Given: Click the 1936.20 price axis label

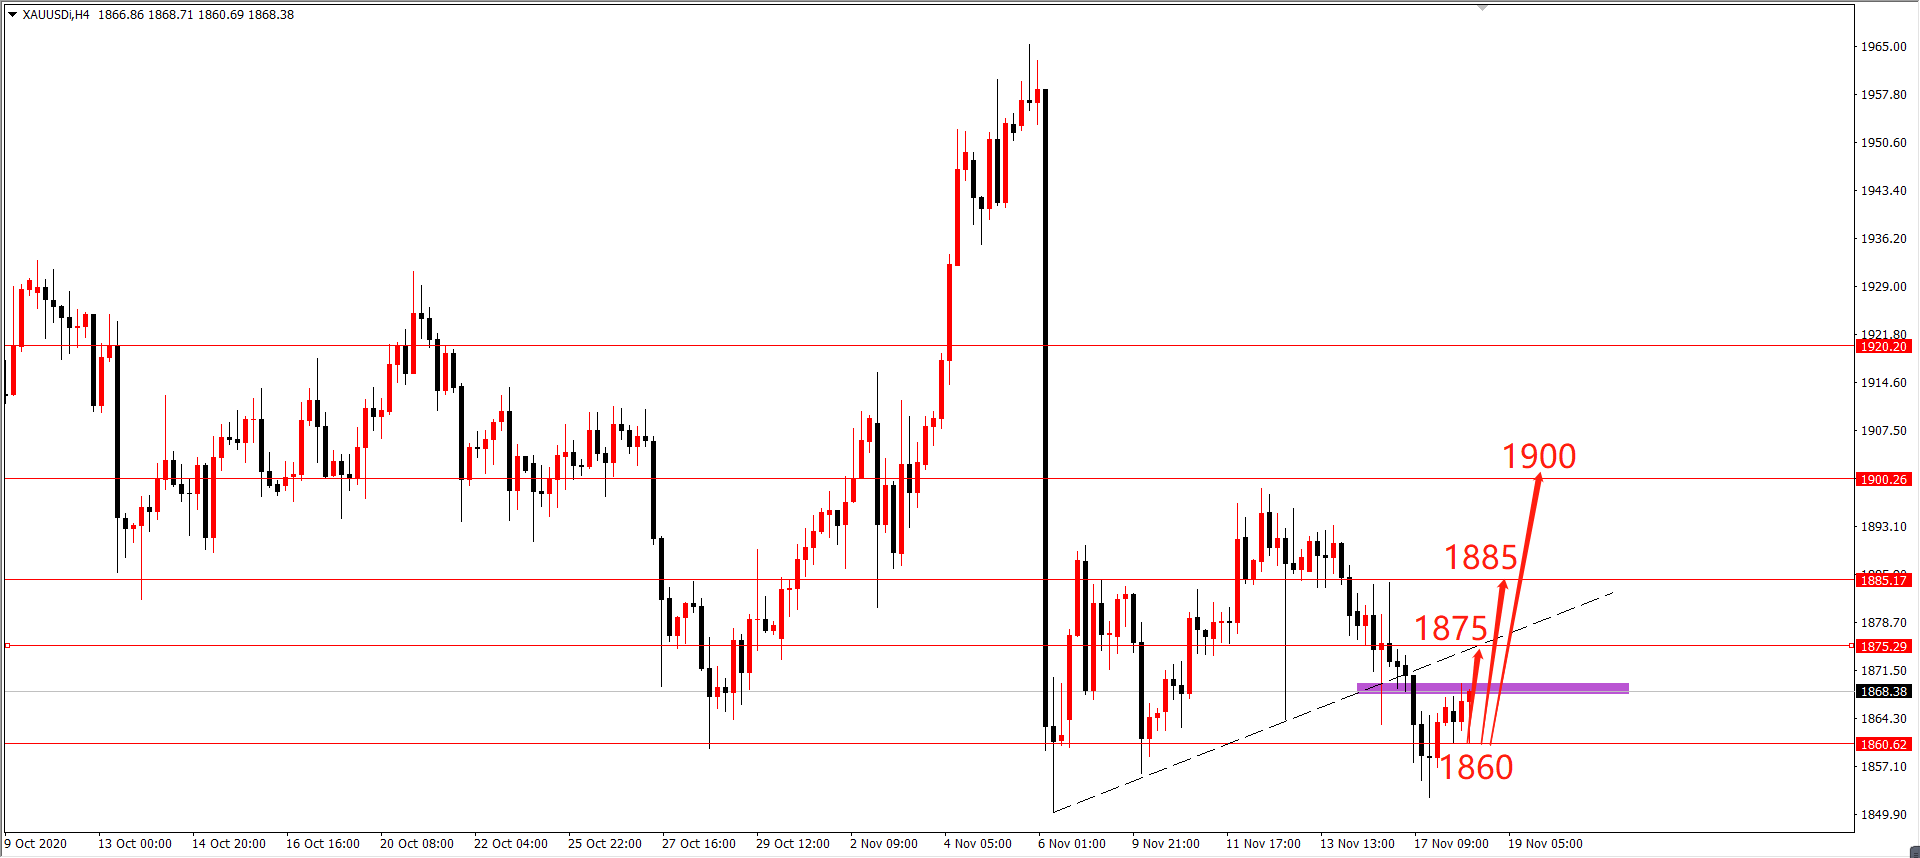Looking at the screenshot, I should [1883, 239].
